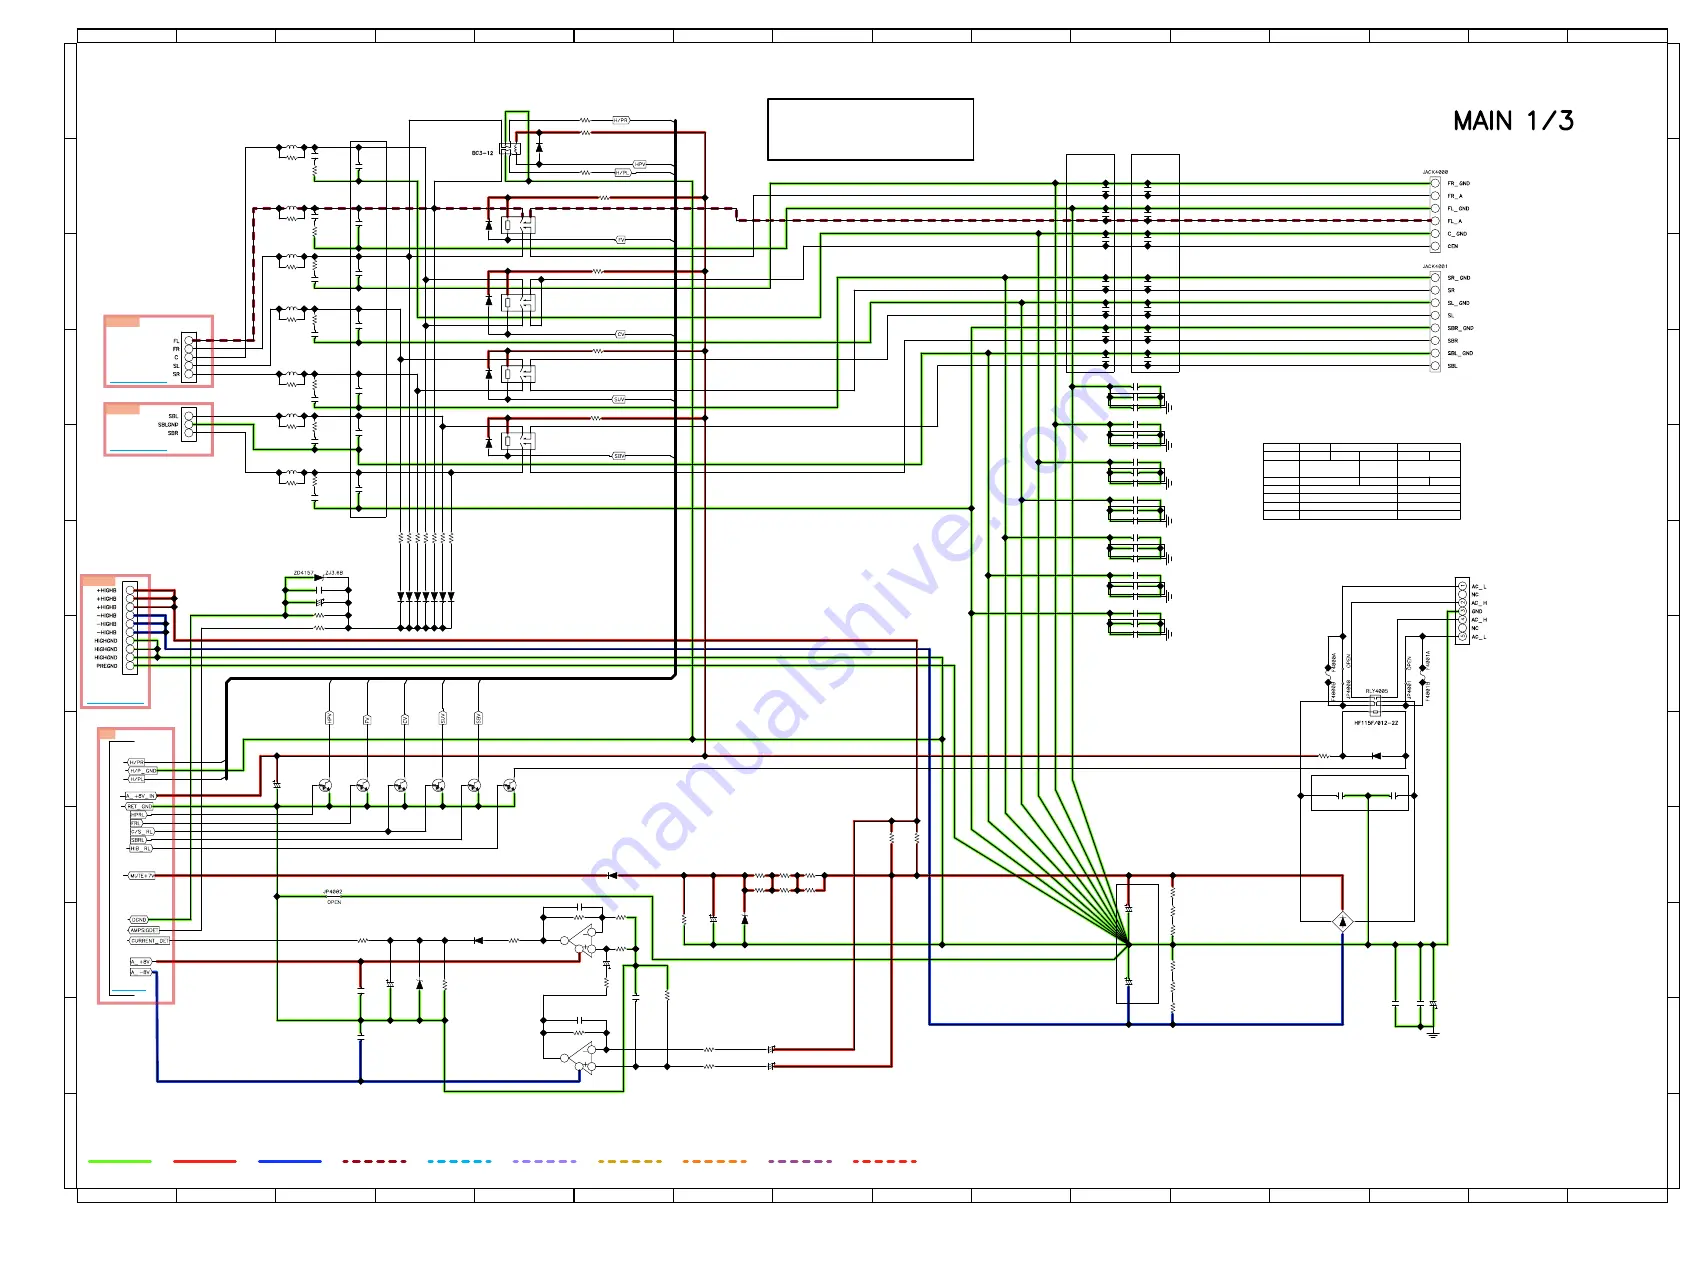Click the empty title box at top center
This screenshot has height=1263, width=1701.
click(x=870, y=129)
